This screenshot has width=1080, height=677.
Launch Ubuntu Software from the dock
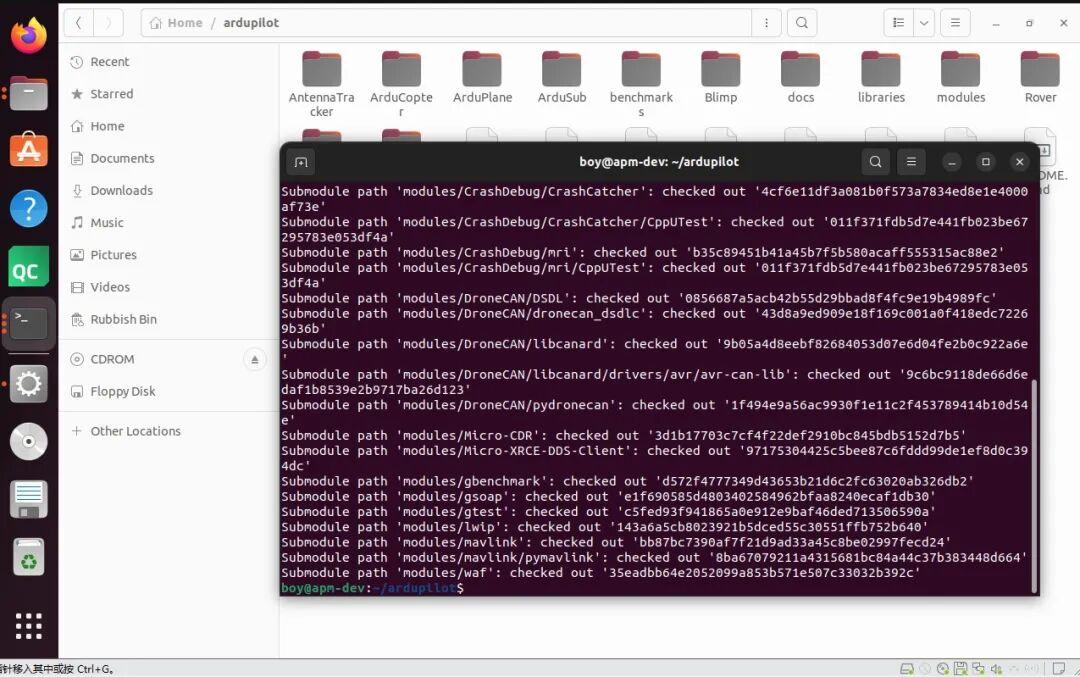[28, 150]
